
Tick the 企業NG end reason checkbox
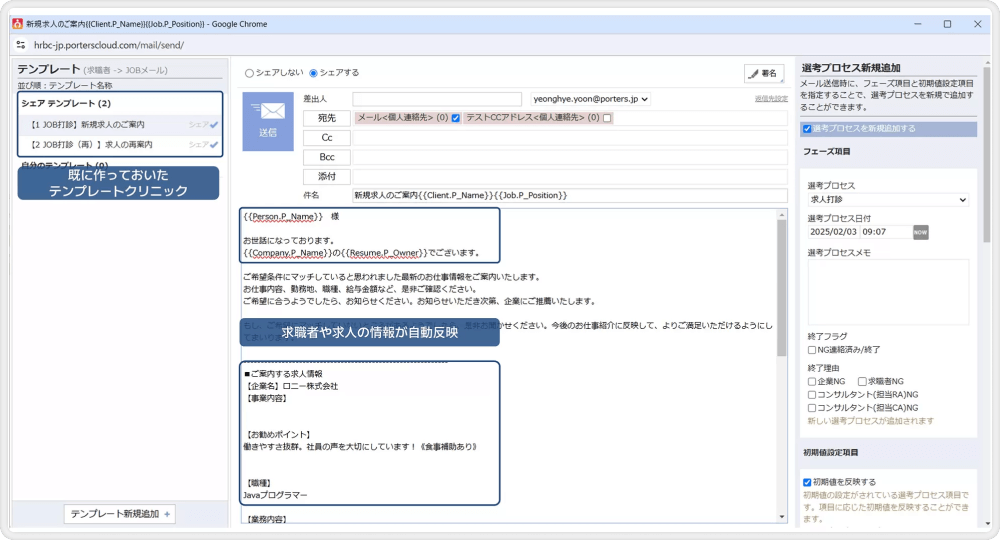pos(812,381)
